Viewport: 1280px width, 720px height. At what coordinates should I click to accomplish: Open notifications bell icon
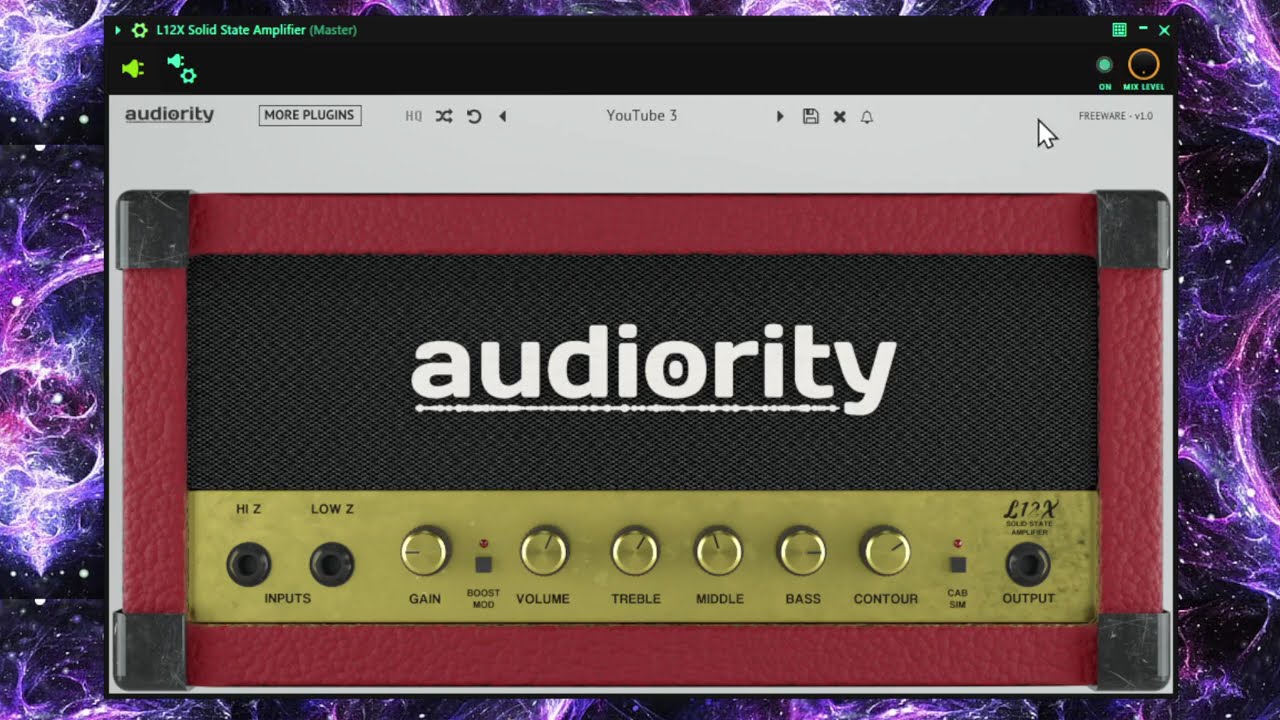pos(867,116)
